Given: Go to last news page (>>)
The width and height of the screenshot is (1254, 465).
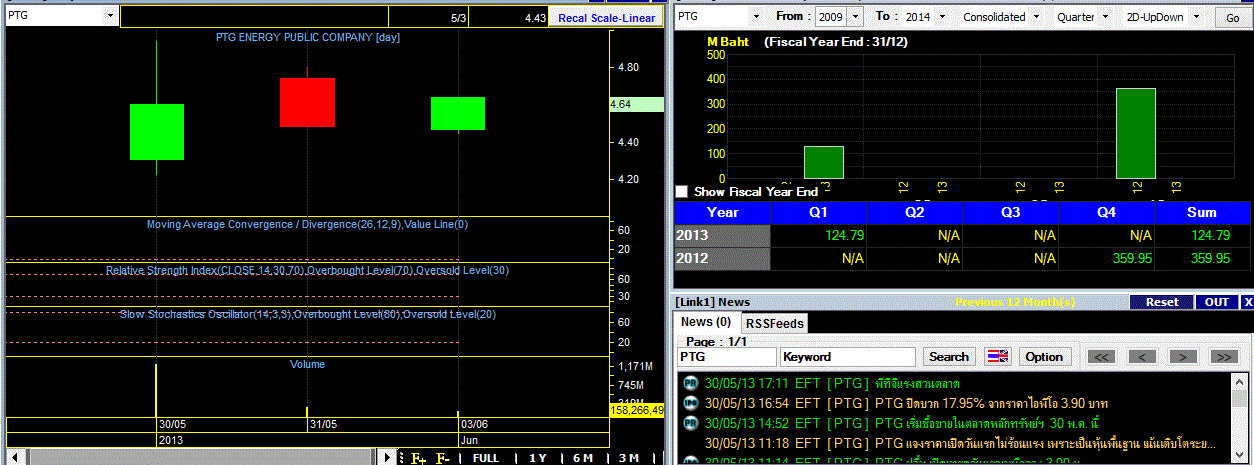Looking at the screenshot, I should [1223, 357].
